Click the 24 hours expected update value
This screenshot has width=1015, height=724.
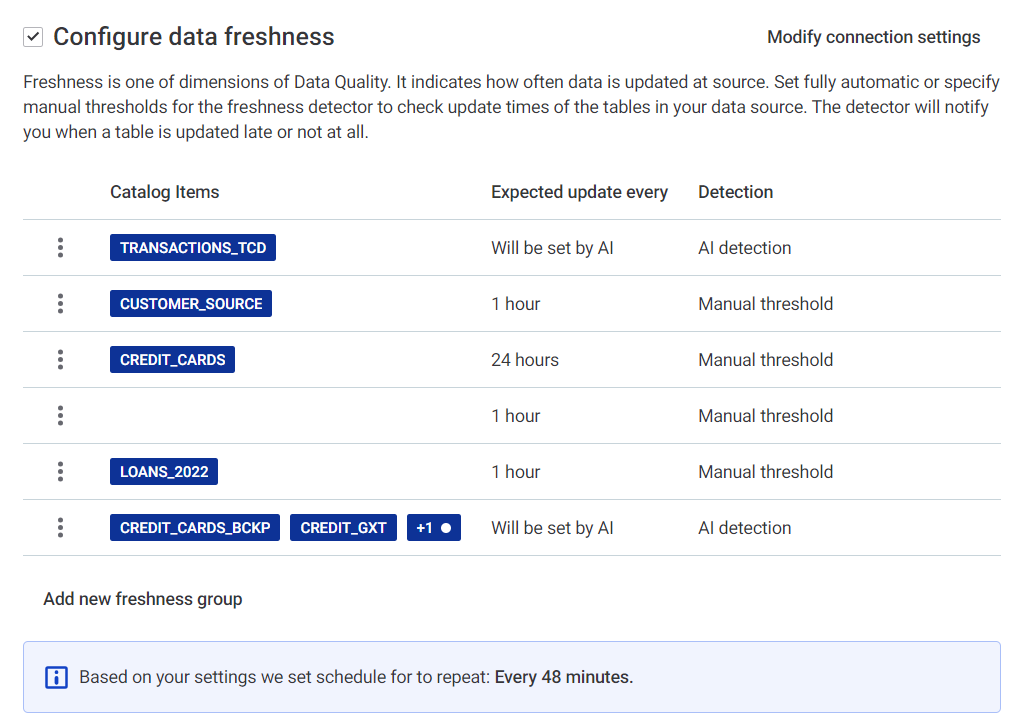525,360
